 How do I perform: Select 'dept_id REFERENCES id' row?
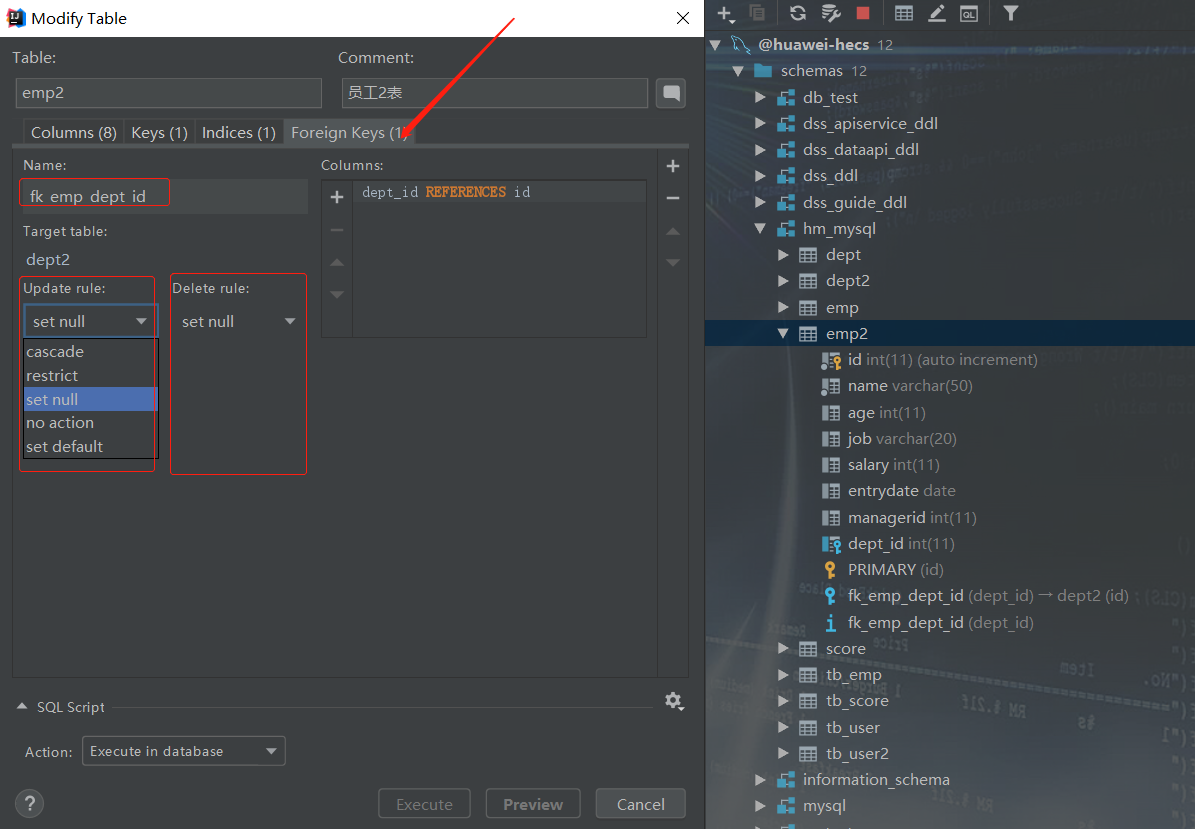(x=499, y=192)
